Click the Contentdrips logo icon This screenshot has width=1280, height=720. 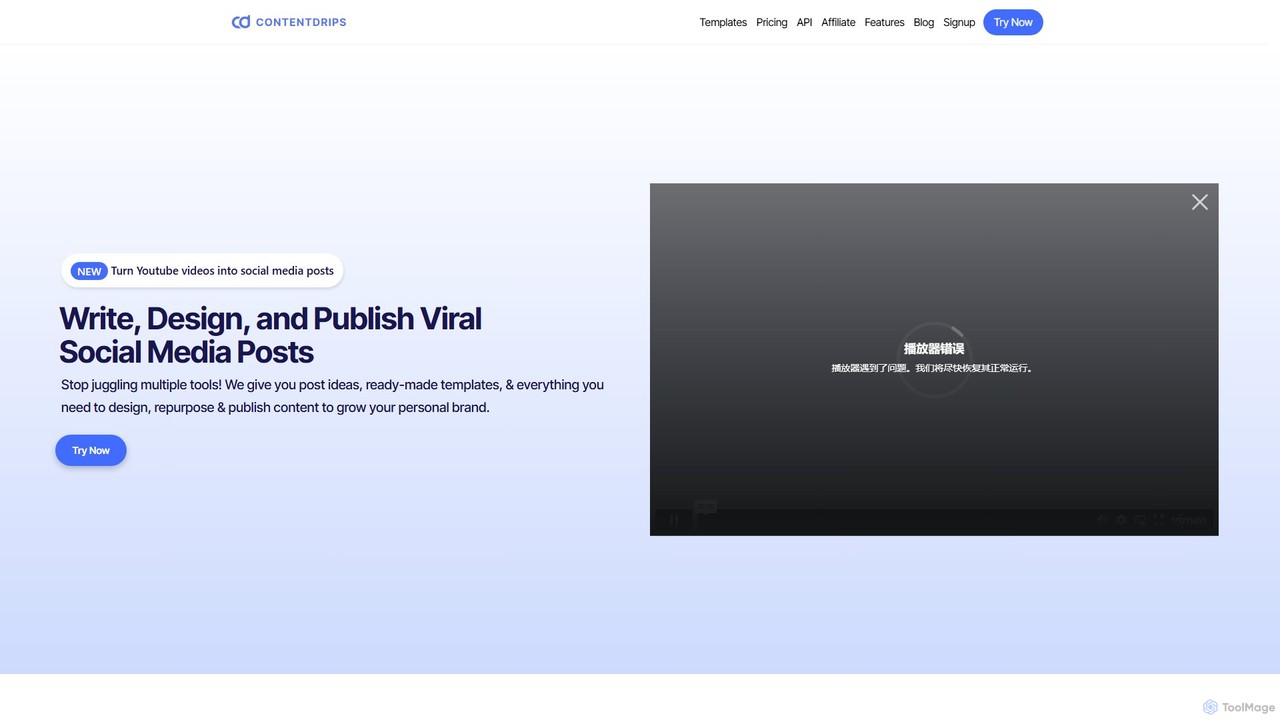pos(241,22)
